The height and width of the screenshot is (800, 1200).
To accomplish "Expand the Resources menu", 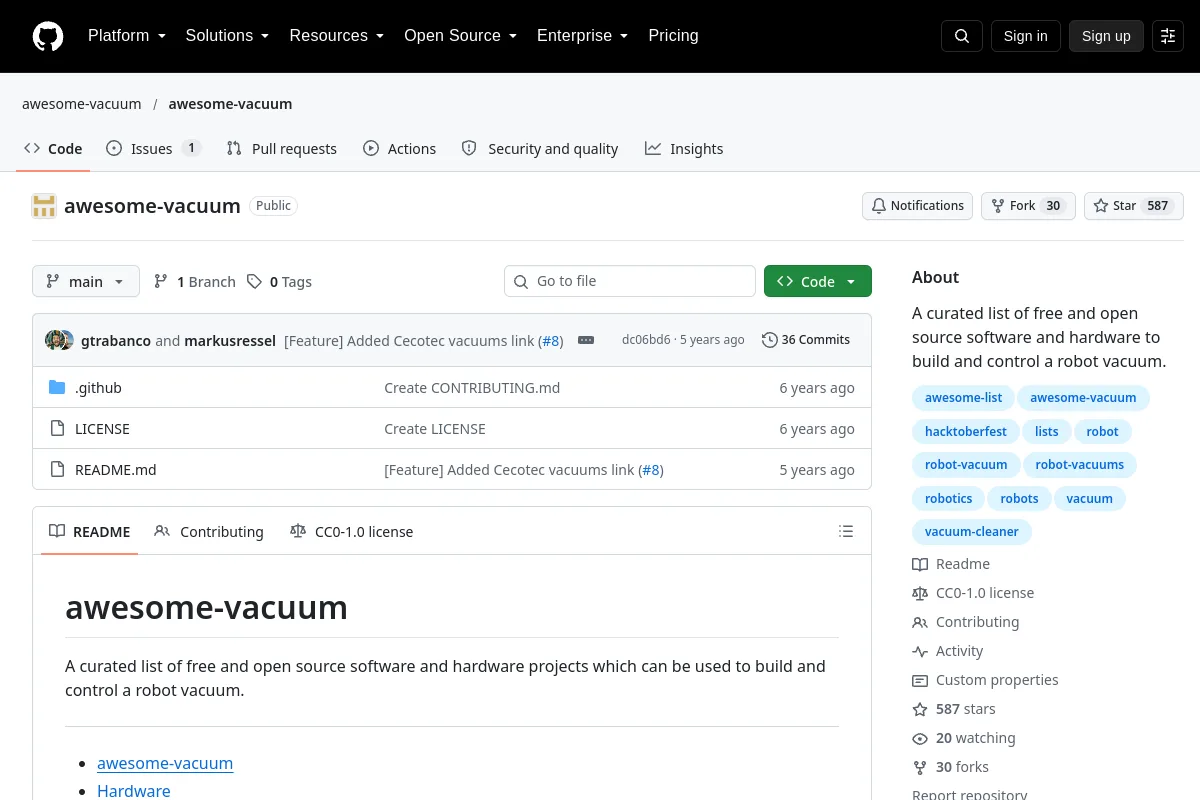I will pyautogui.click(x=337, y=36).
